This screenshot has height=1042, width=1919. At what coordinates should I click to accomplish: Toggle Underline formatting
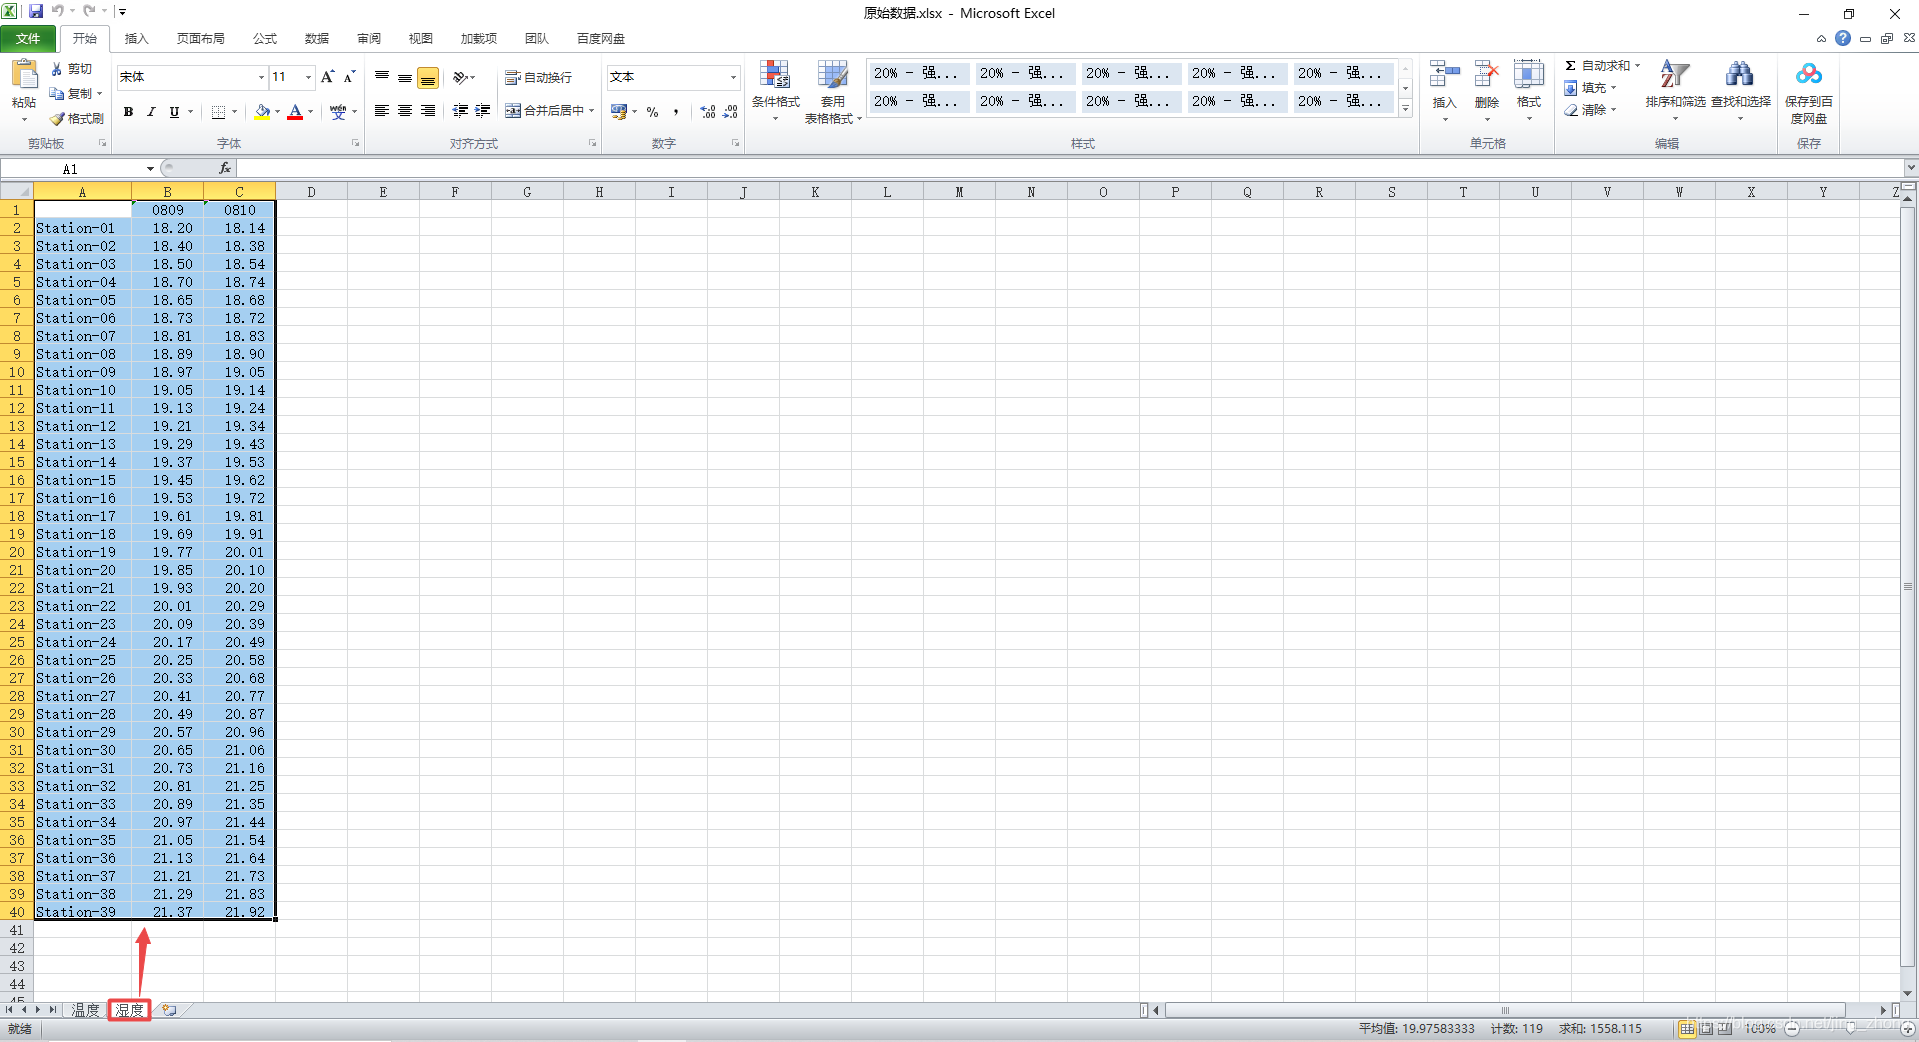174,112
